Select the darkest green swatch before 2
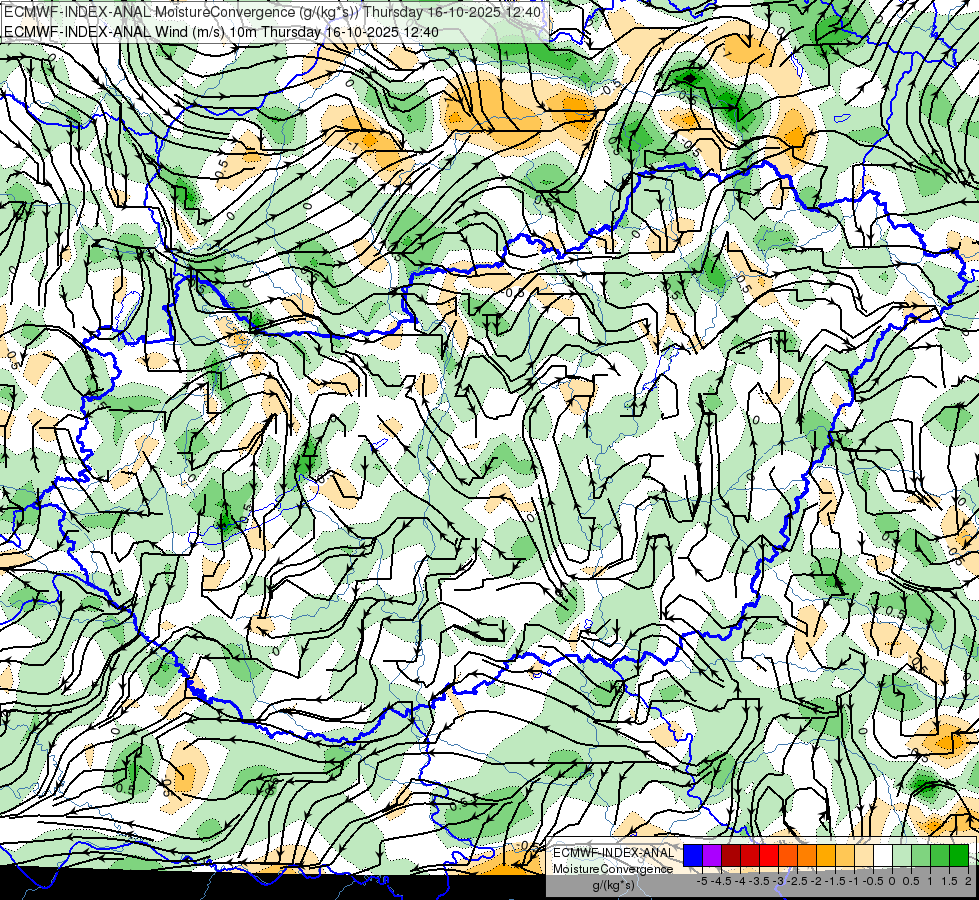 959,856
